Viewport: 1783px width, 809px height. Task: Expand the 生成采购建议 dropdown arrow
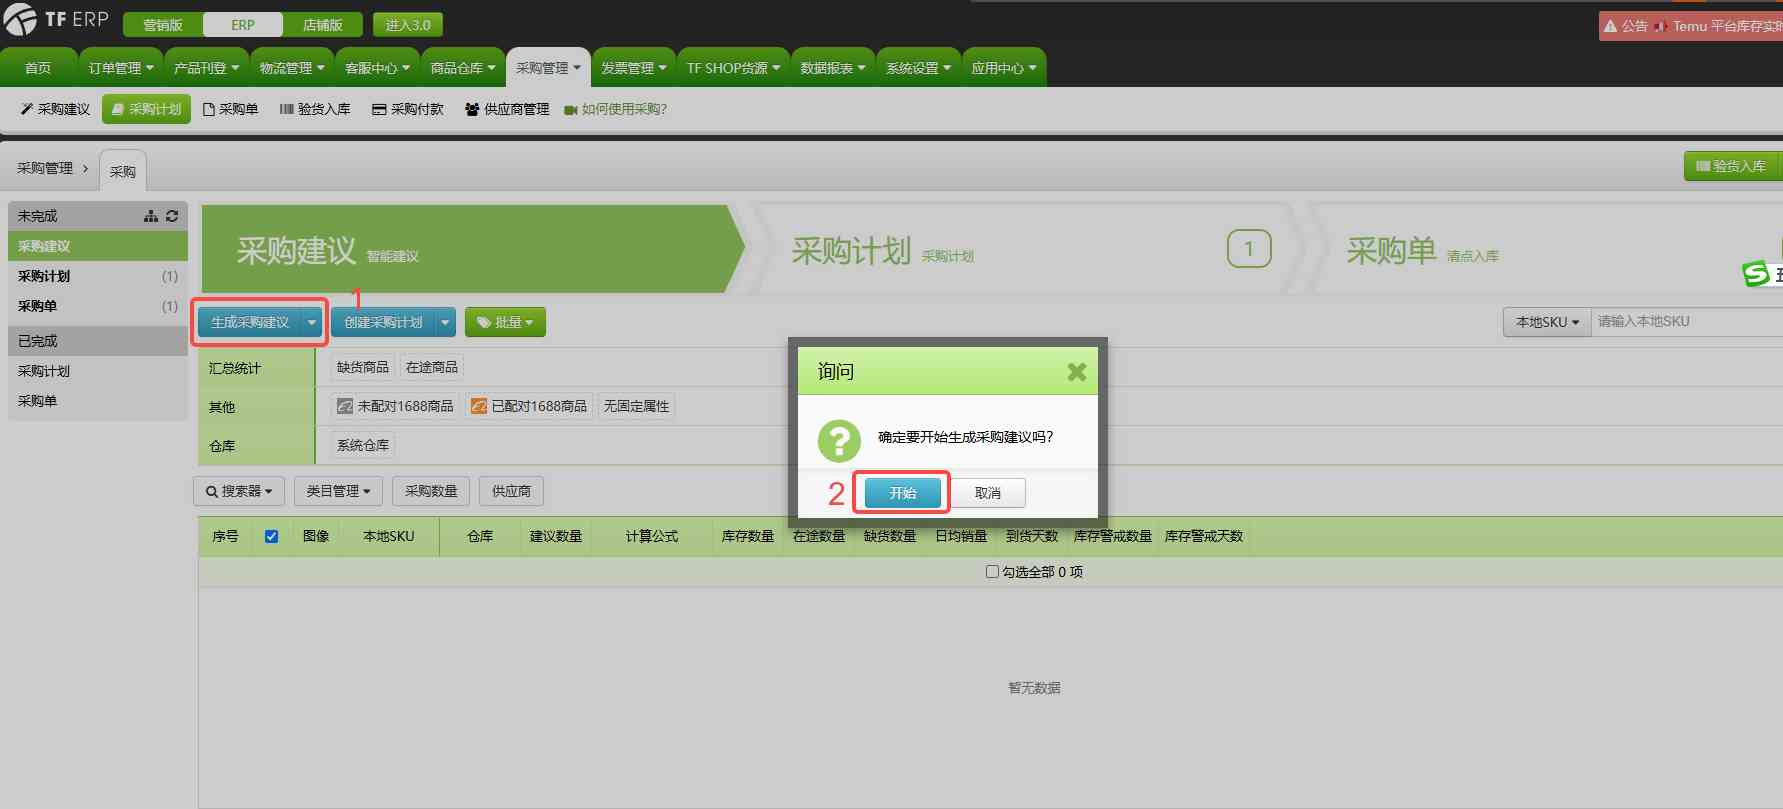point(312,322)
